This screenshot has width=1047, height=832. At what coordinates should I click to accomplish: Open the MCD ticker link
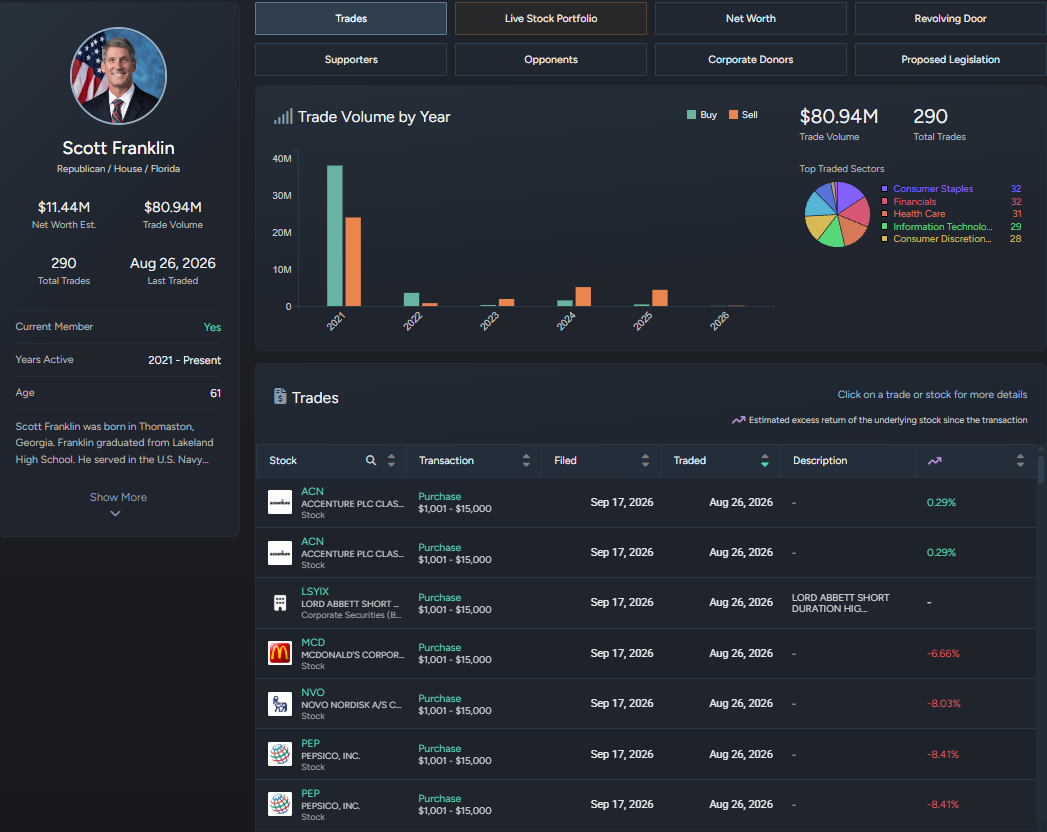[x=312, y=642]
